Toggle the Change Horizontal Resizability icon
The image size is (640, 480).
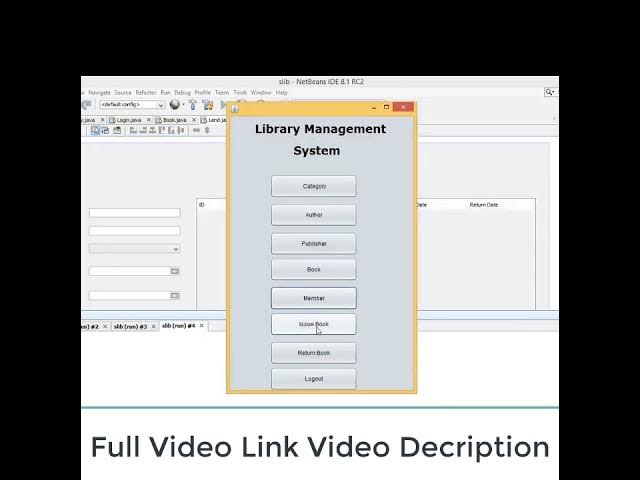pyautogui.click(x=196, y=130)
